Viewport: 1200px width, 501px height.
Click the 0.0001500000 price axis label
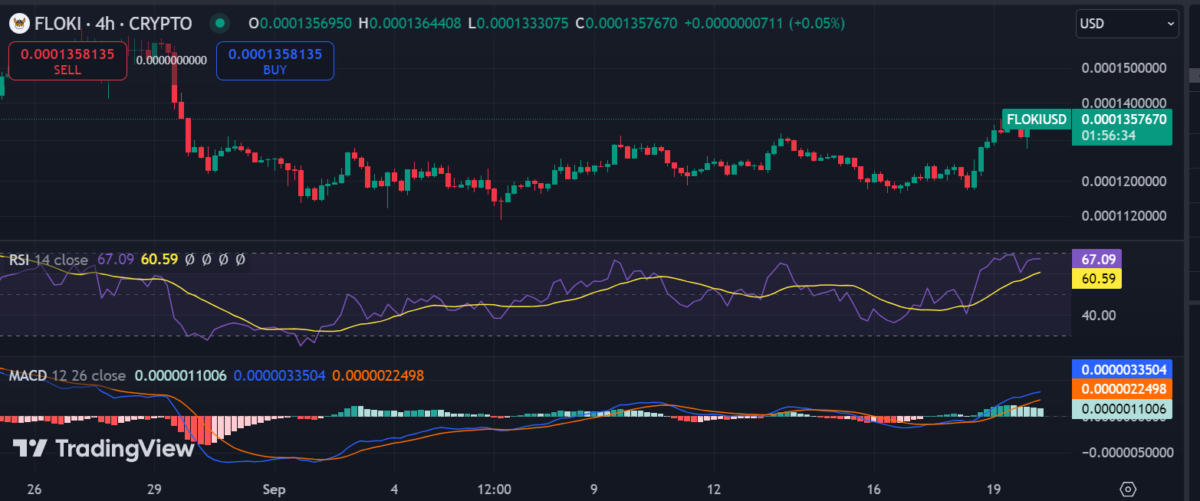(x=1124, y=69)
